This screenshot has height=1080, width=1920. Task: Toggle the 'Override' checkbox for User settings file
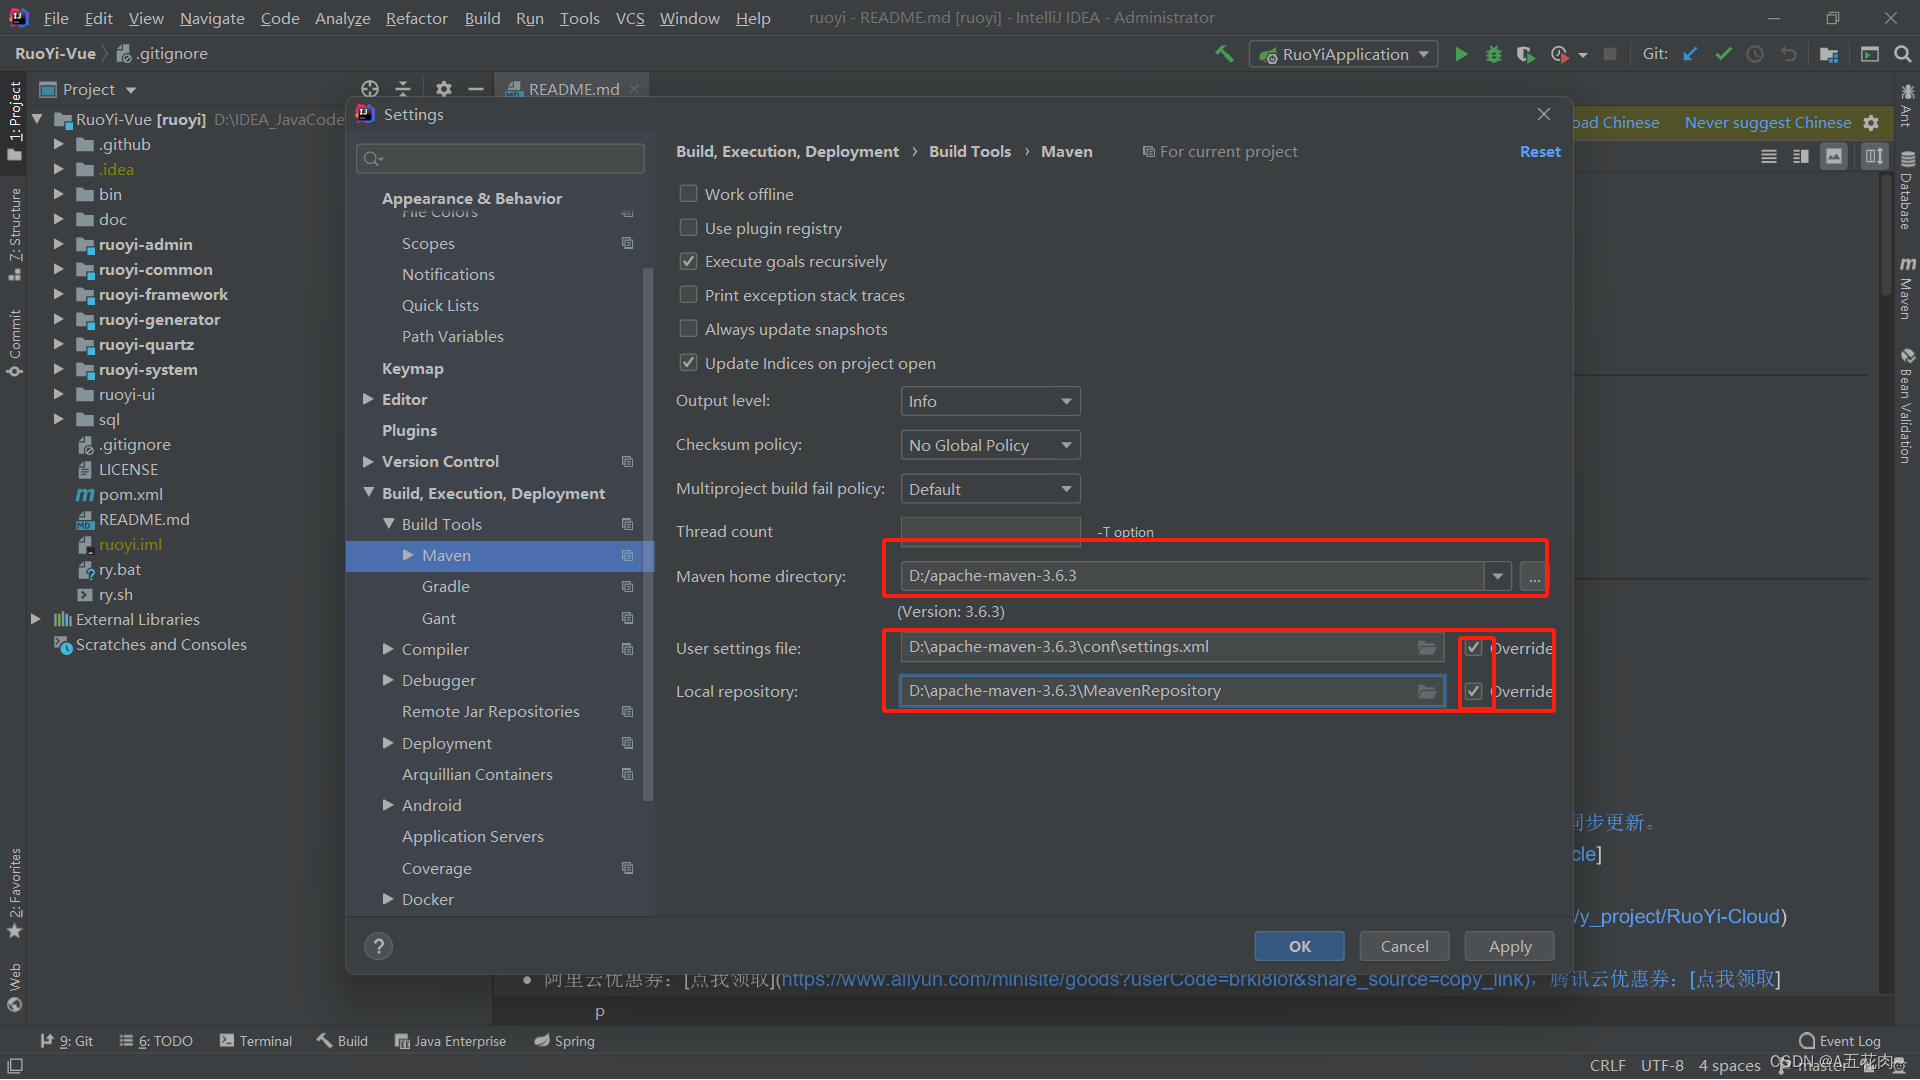click(1474, 647)
